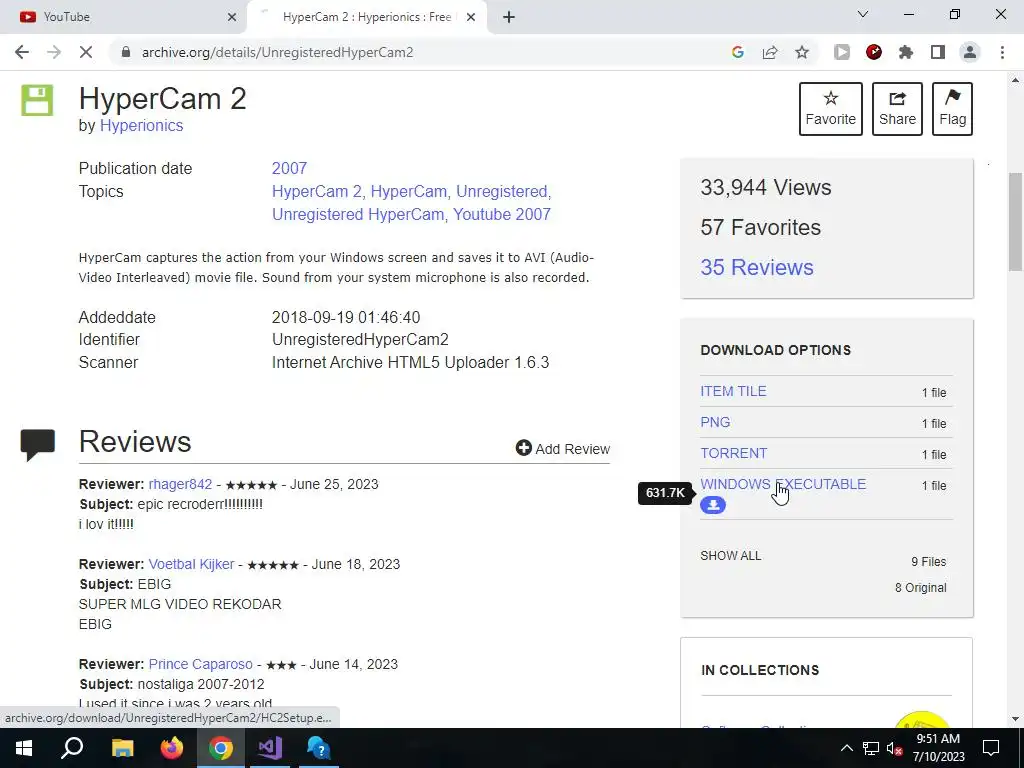Launch Firefox from the taskbar

(172, 748)
